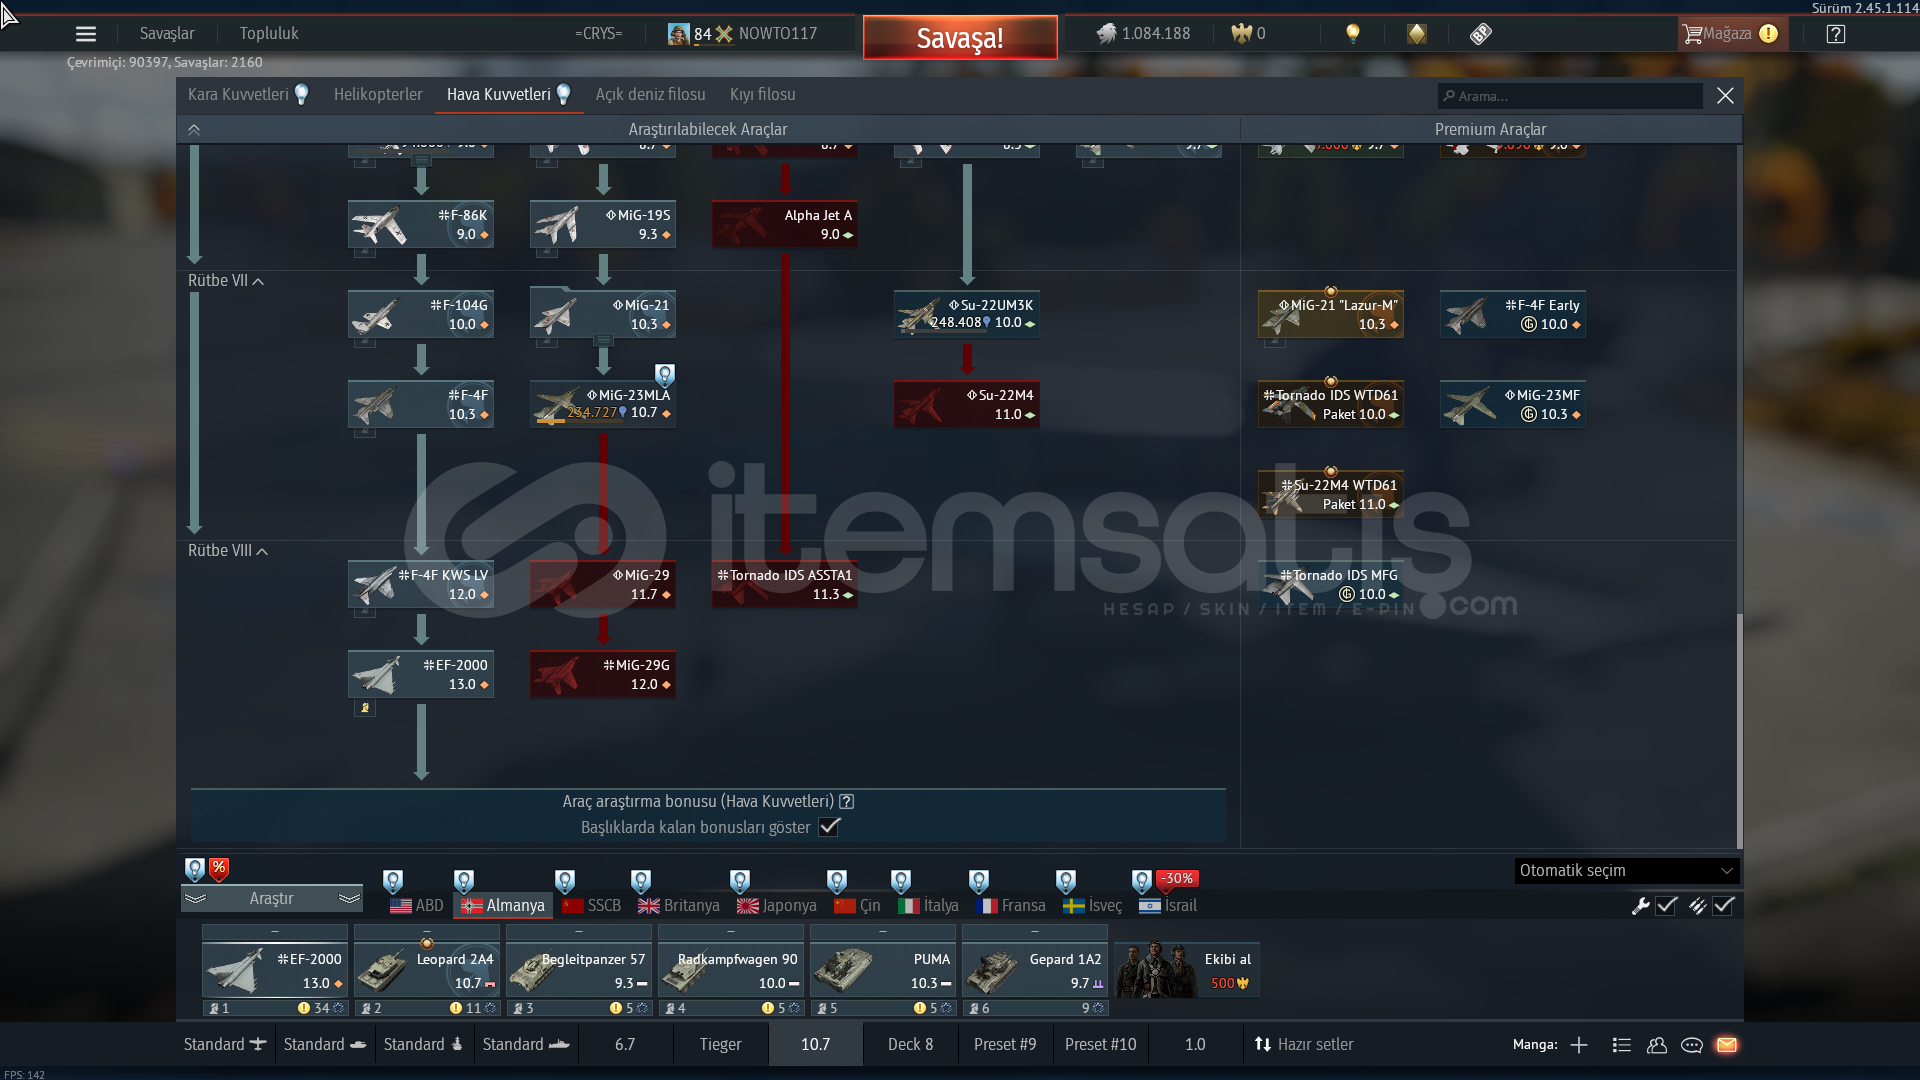The width and height of the screenshot is (1920, 1080).
Task: Open the Savaşlar menu
Action: (x=167, y=34)
